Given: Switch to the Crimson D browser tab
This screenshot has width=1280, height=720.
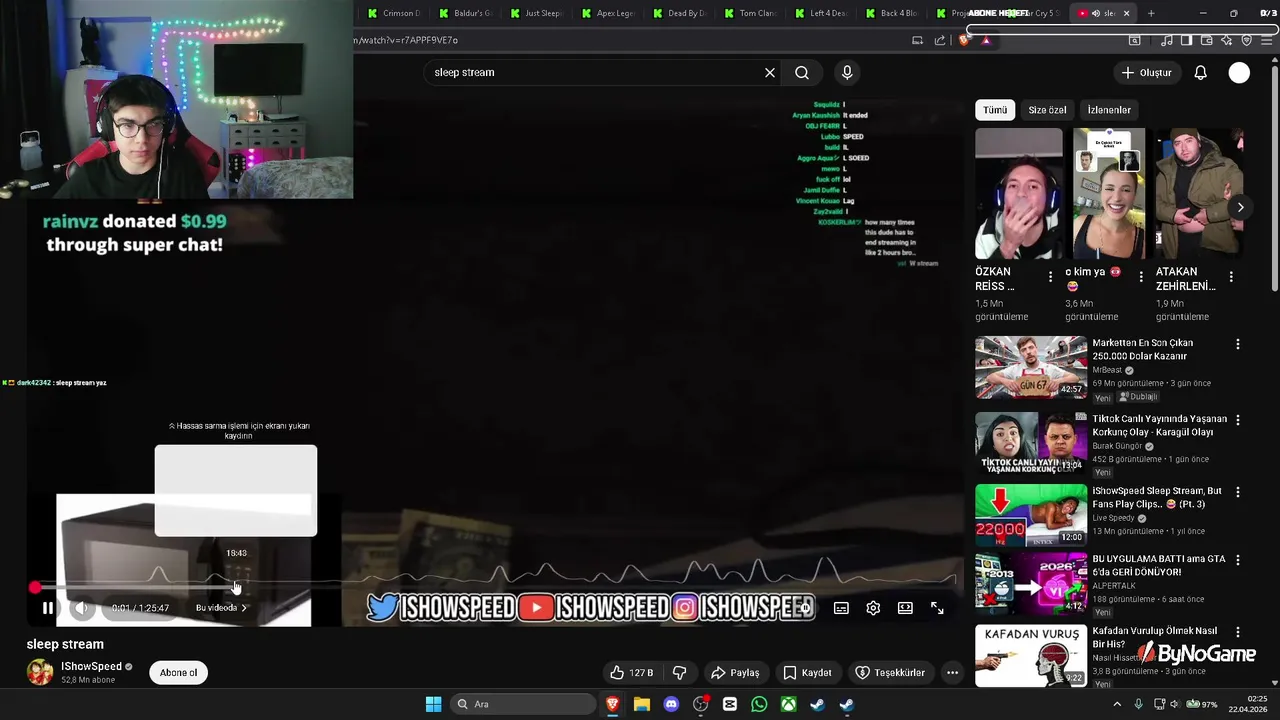Looking at the screenshot, I should coord(394,13).
